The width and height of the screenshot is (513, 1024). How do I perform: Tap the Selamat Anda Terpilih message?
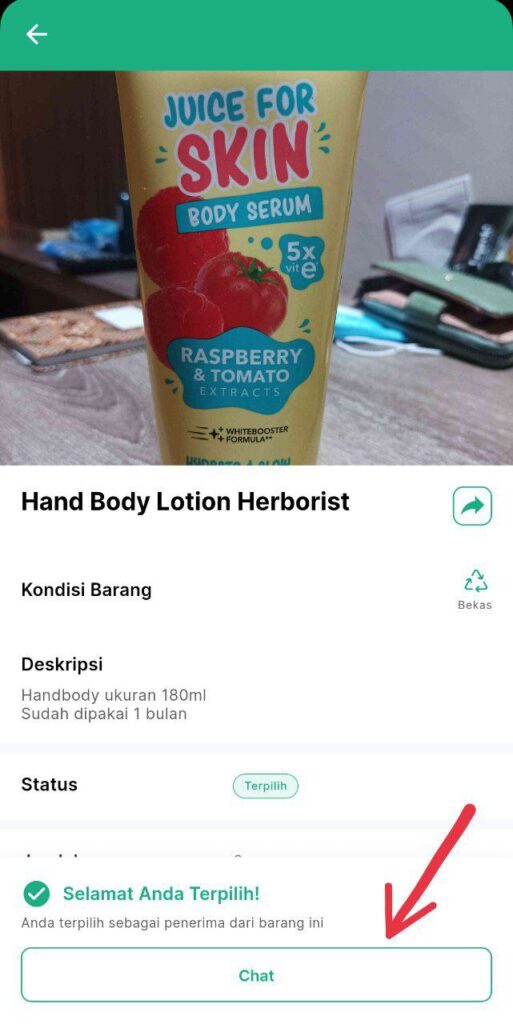[x=161, y=894]
